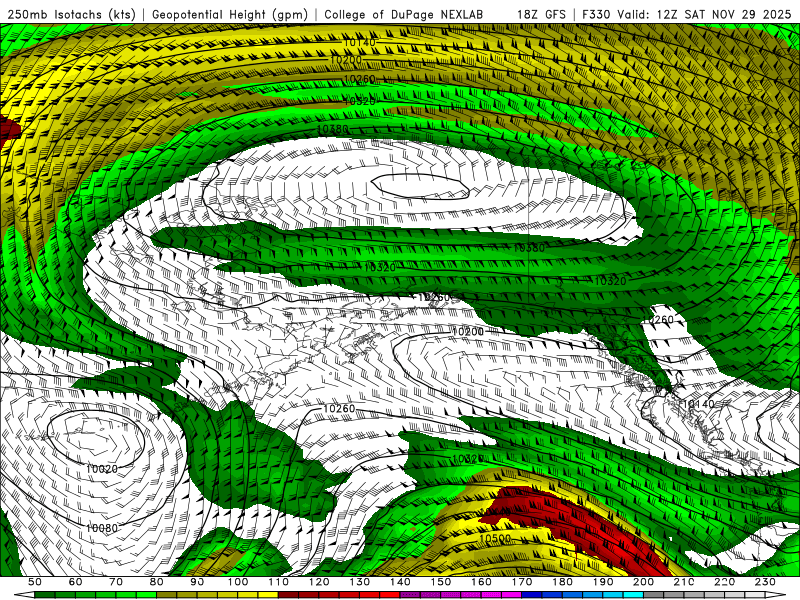This screenshot has width=800, height=600.
Task: Click the bright yellow legend swatch just left of 110
Action: pyautogui.click(x=268, y=595)
